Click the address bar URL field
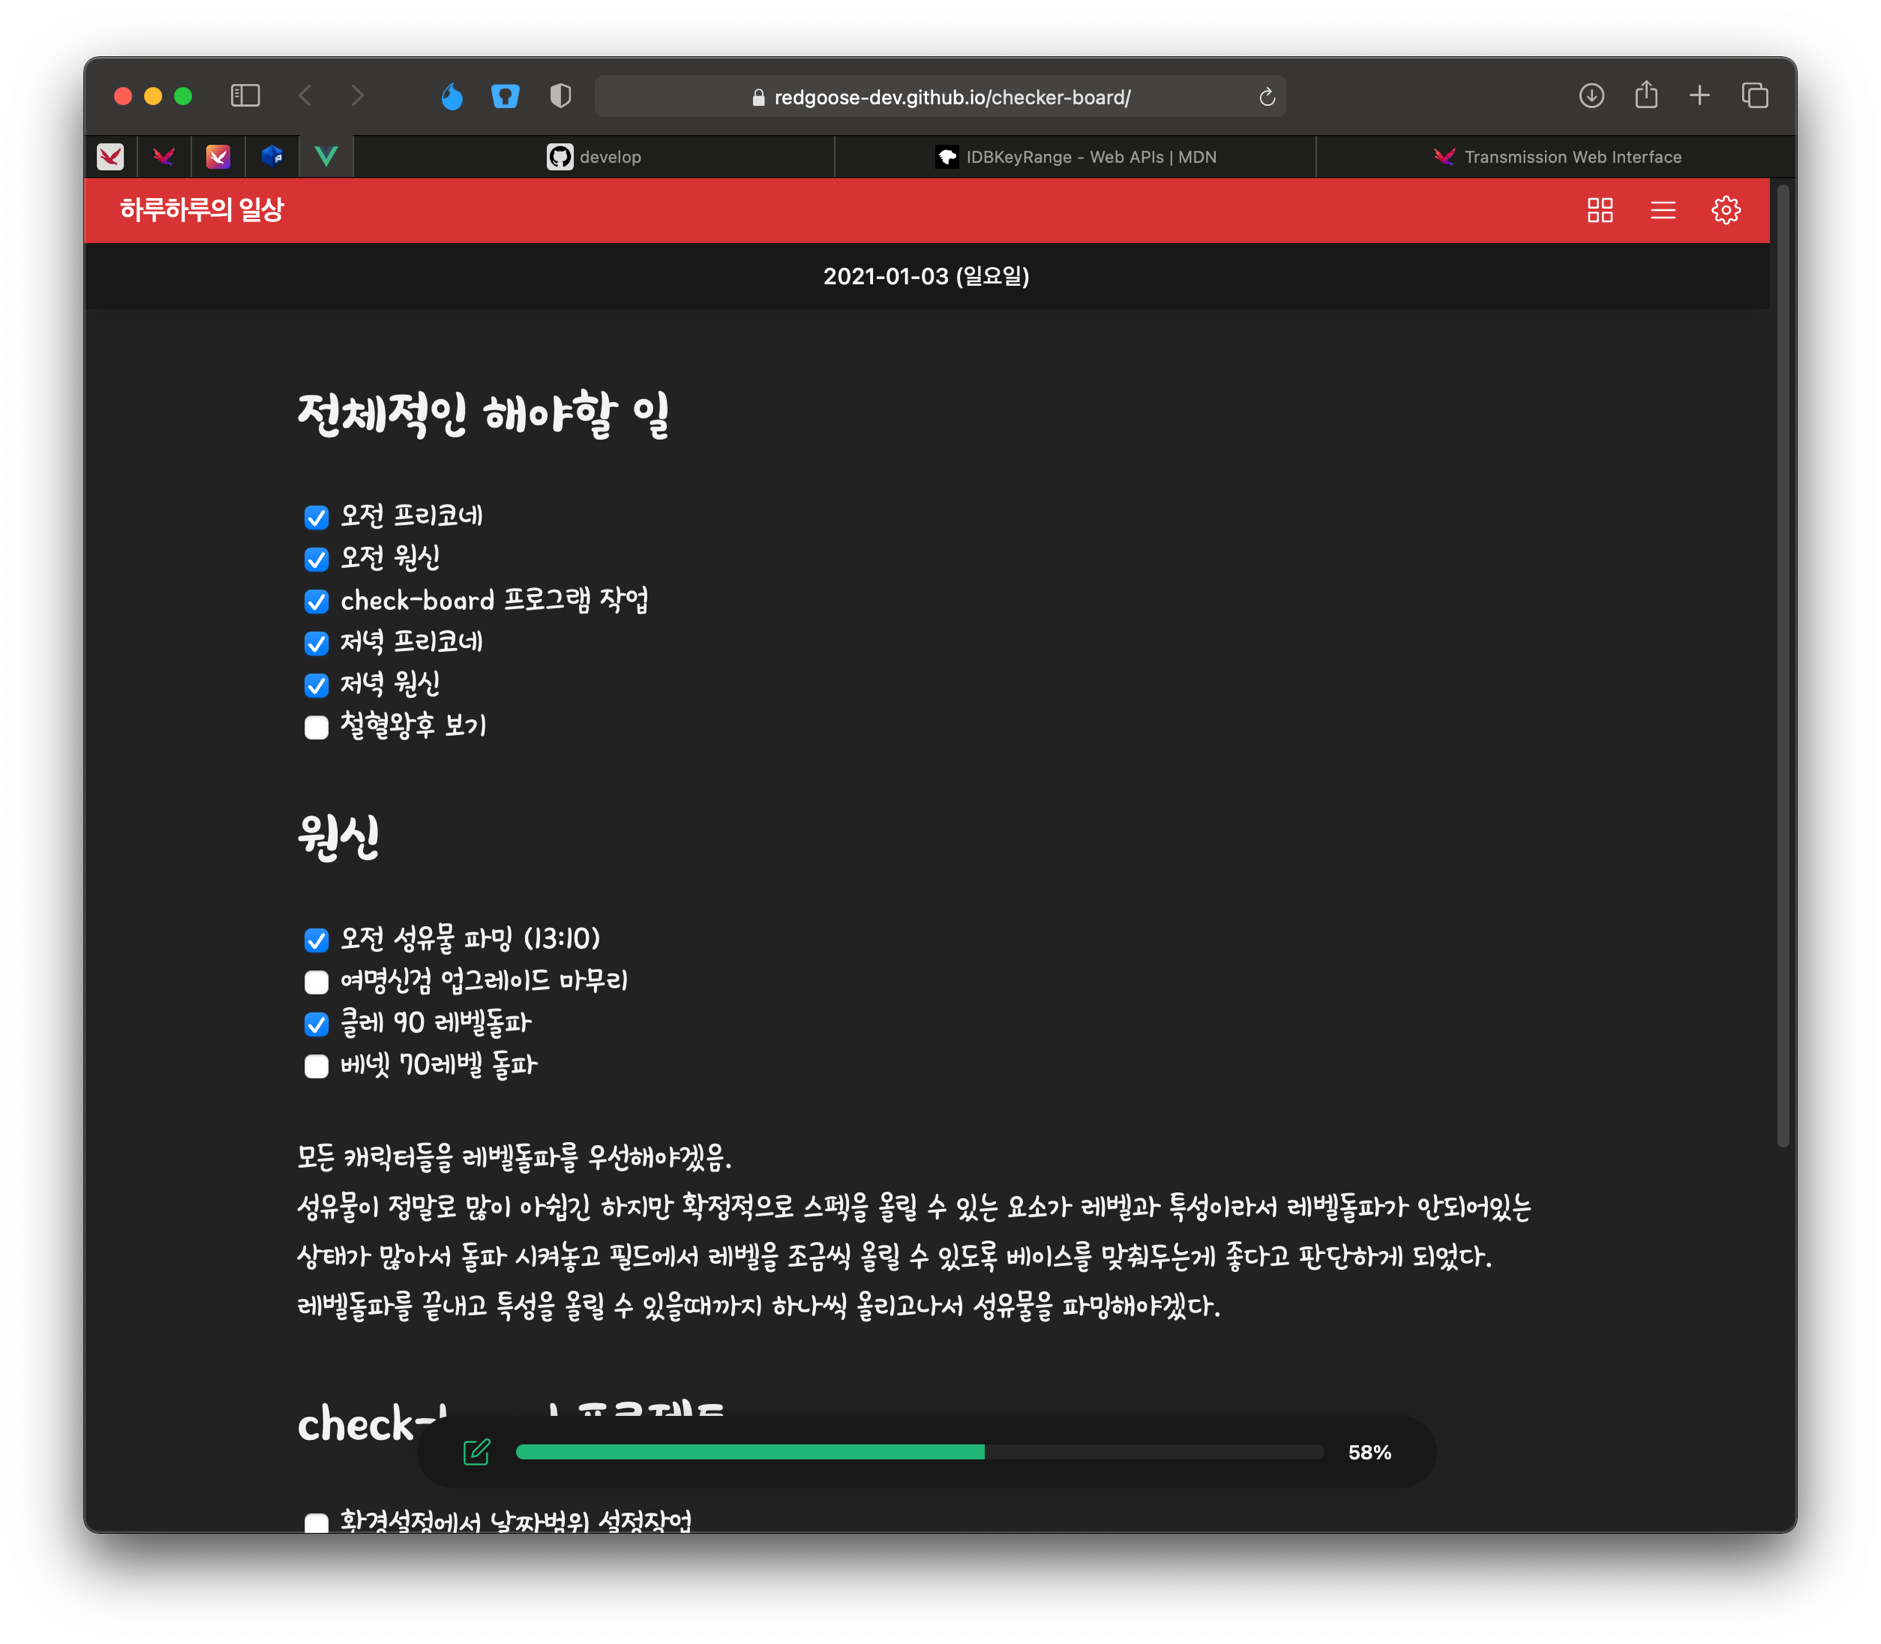 (x=940, y=97)
